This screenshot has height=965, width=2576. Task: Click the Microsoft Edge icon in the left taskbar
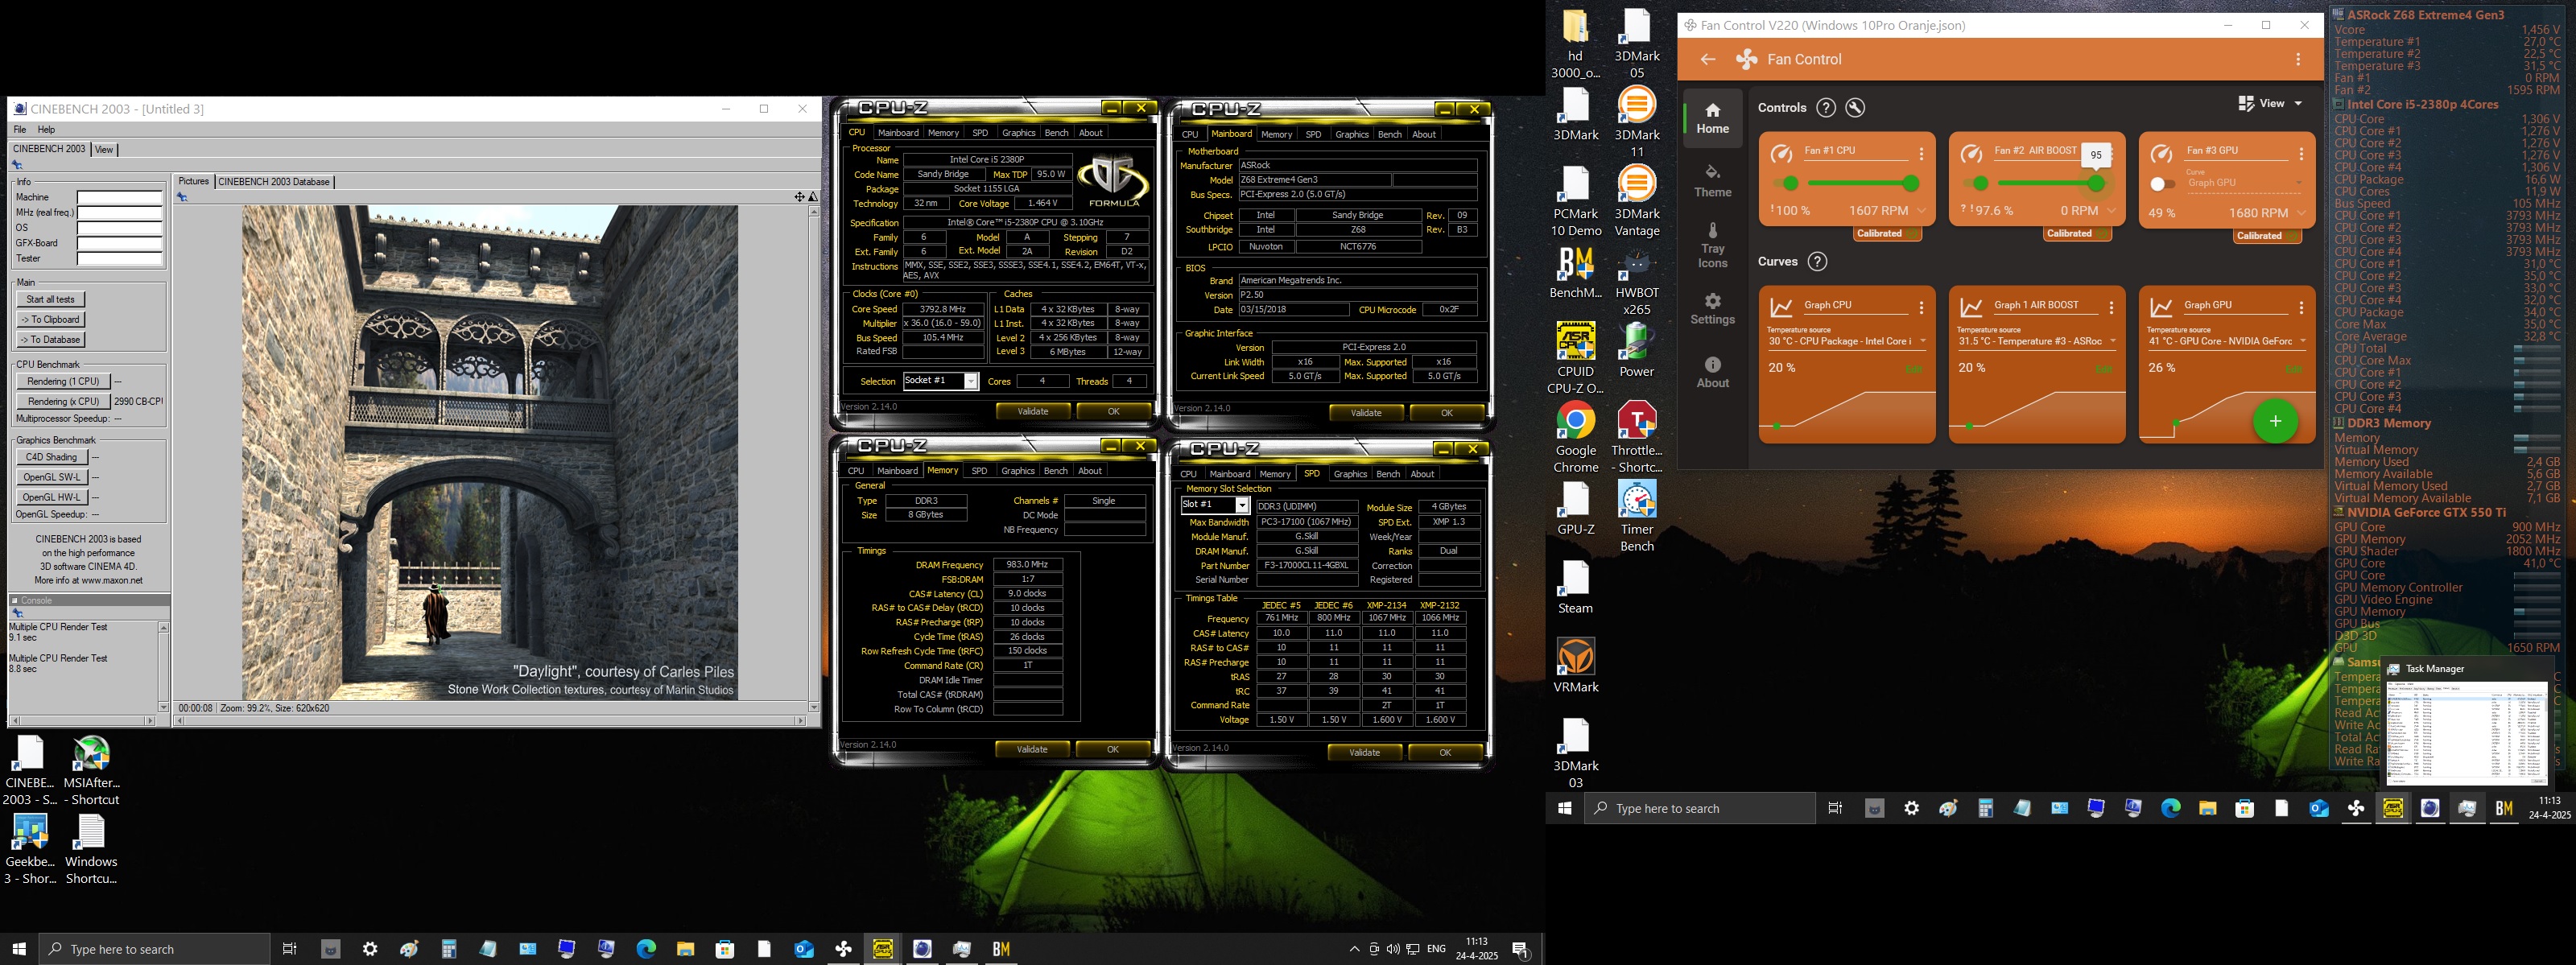[646, 949]
